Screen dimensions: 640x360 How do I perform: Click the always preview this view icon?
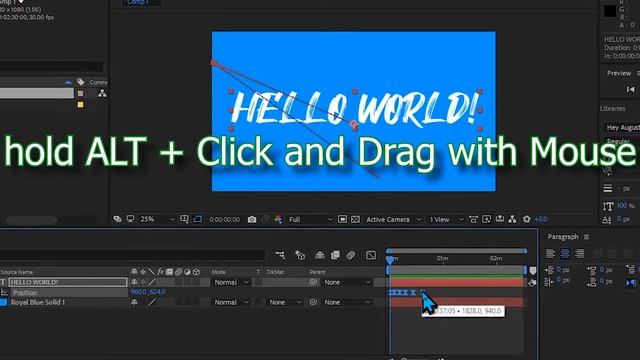point(118,219)
